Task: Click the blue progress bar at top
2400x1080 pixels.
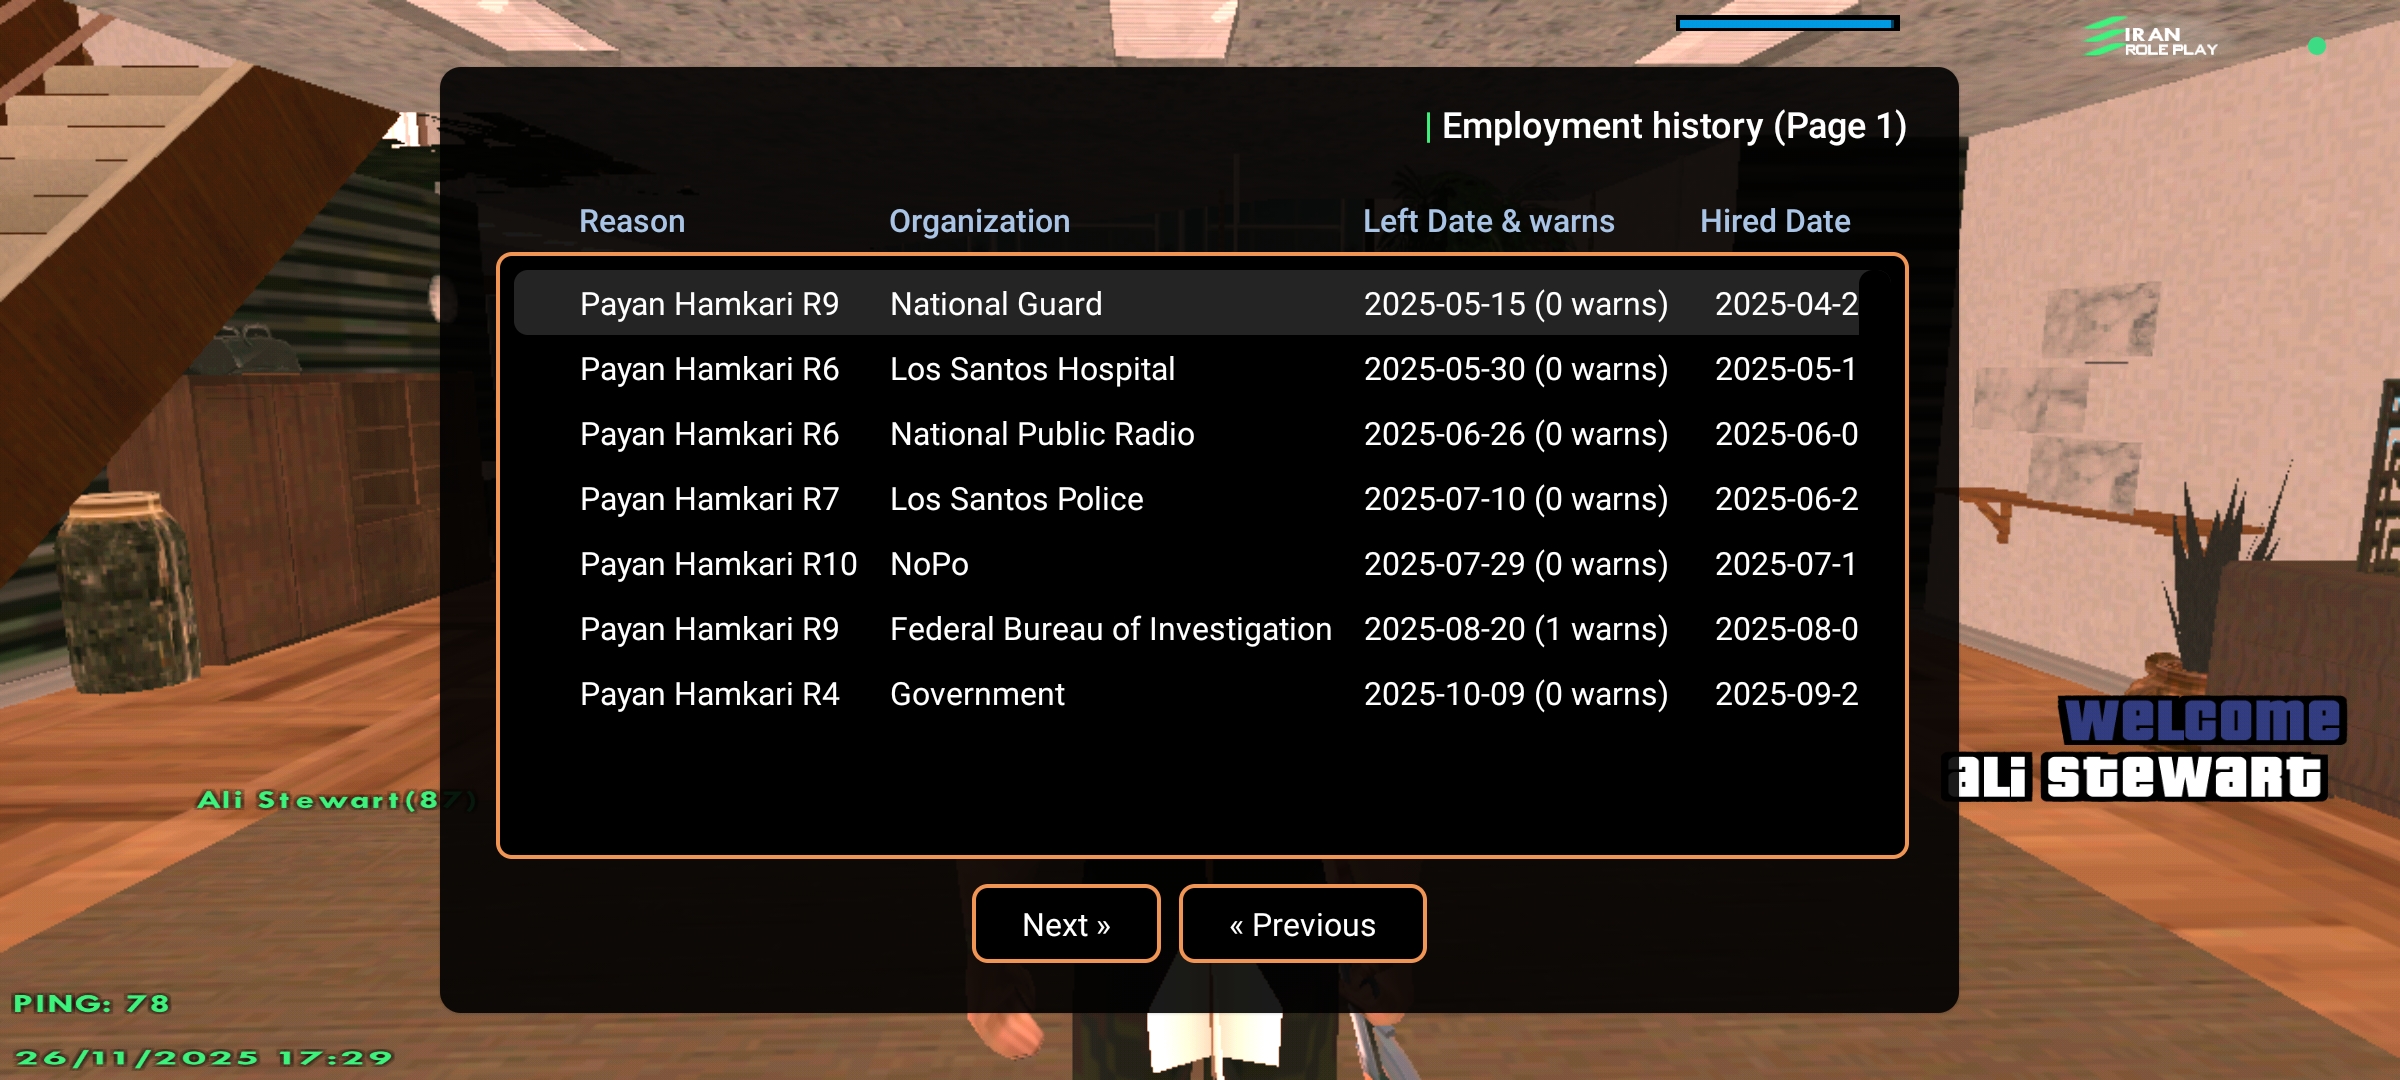Action: pyautogui.click(x=1787, y=23)
